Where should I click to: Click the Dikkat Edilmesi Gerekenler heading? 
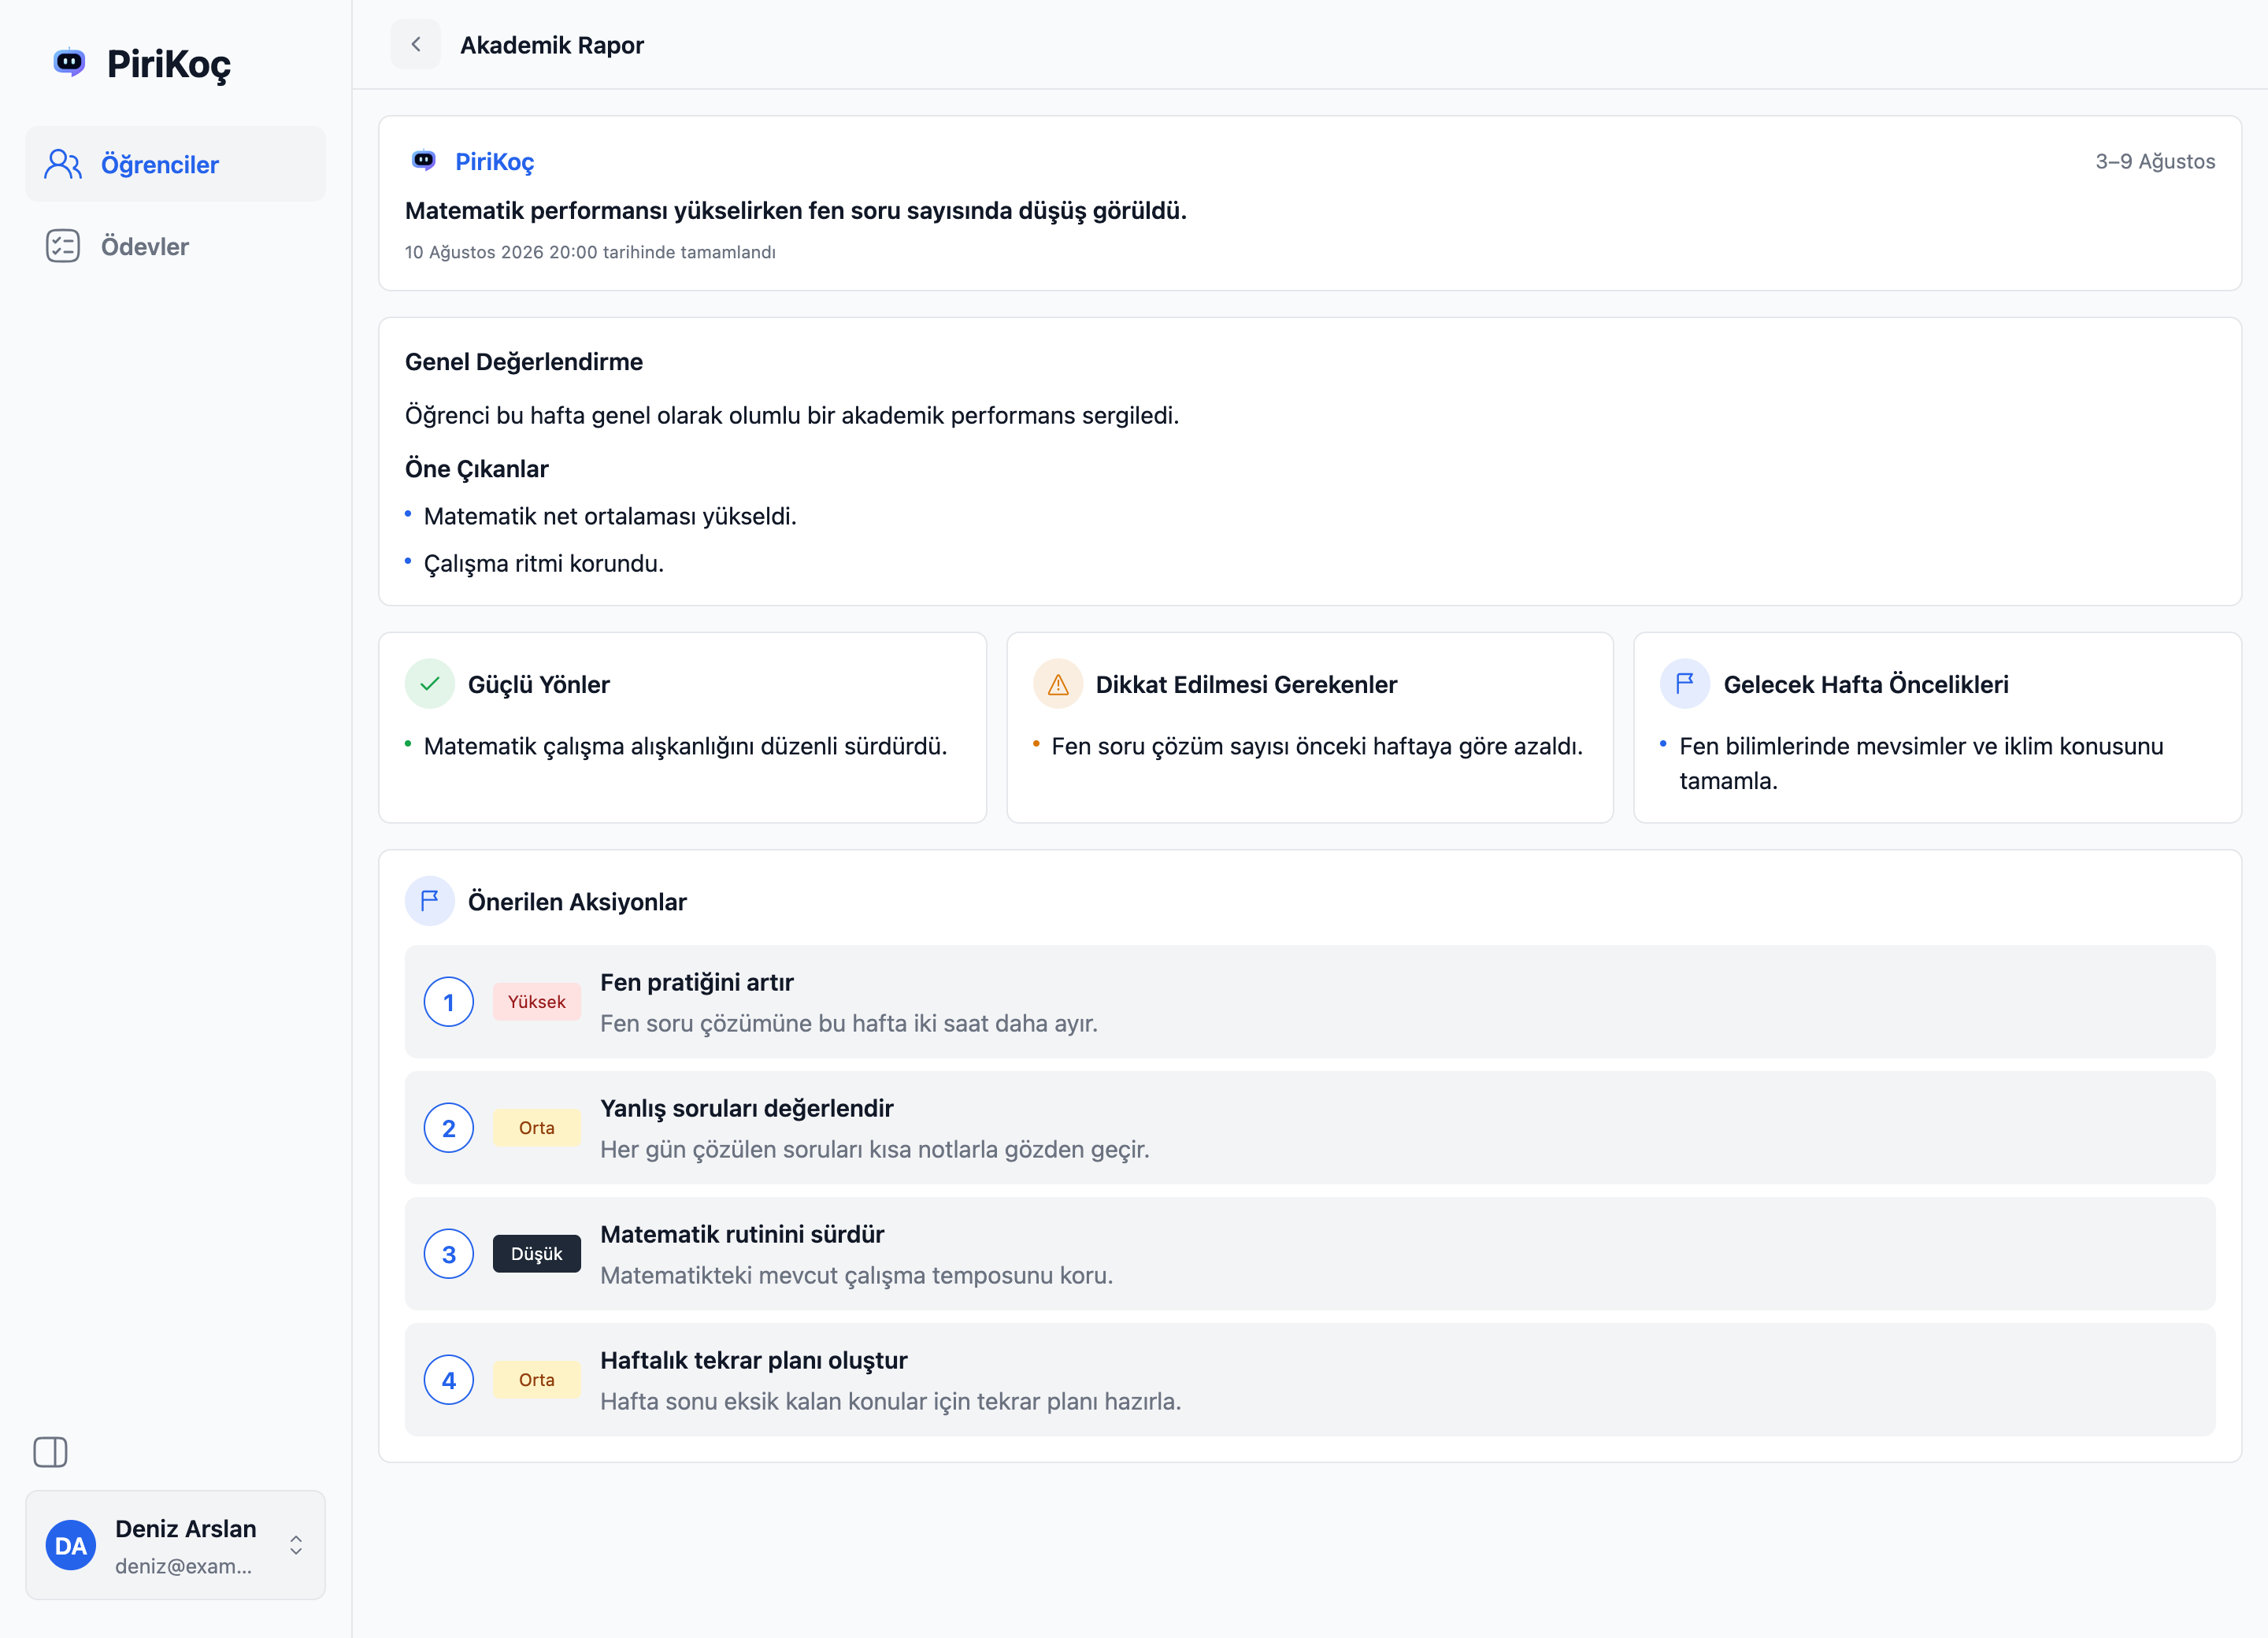pyautogui.click(x=1246, y=684)
